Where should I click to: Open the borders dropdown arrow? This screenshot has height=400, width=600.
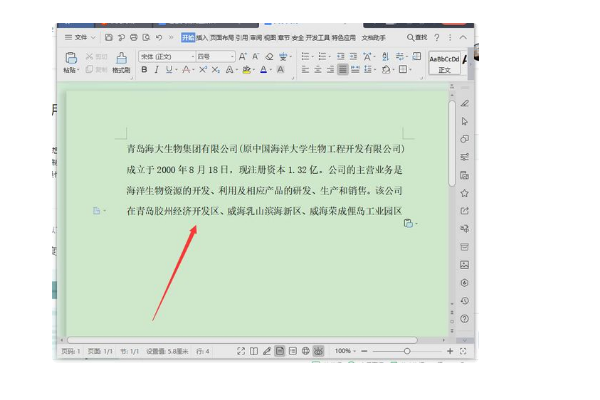click(x=411, y=69)
